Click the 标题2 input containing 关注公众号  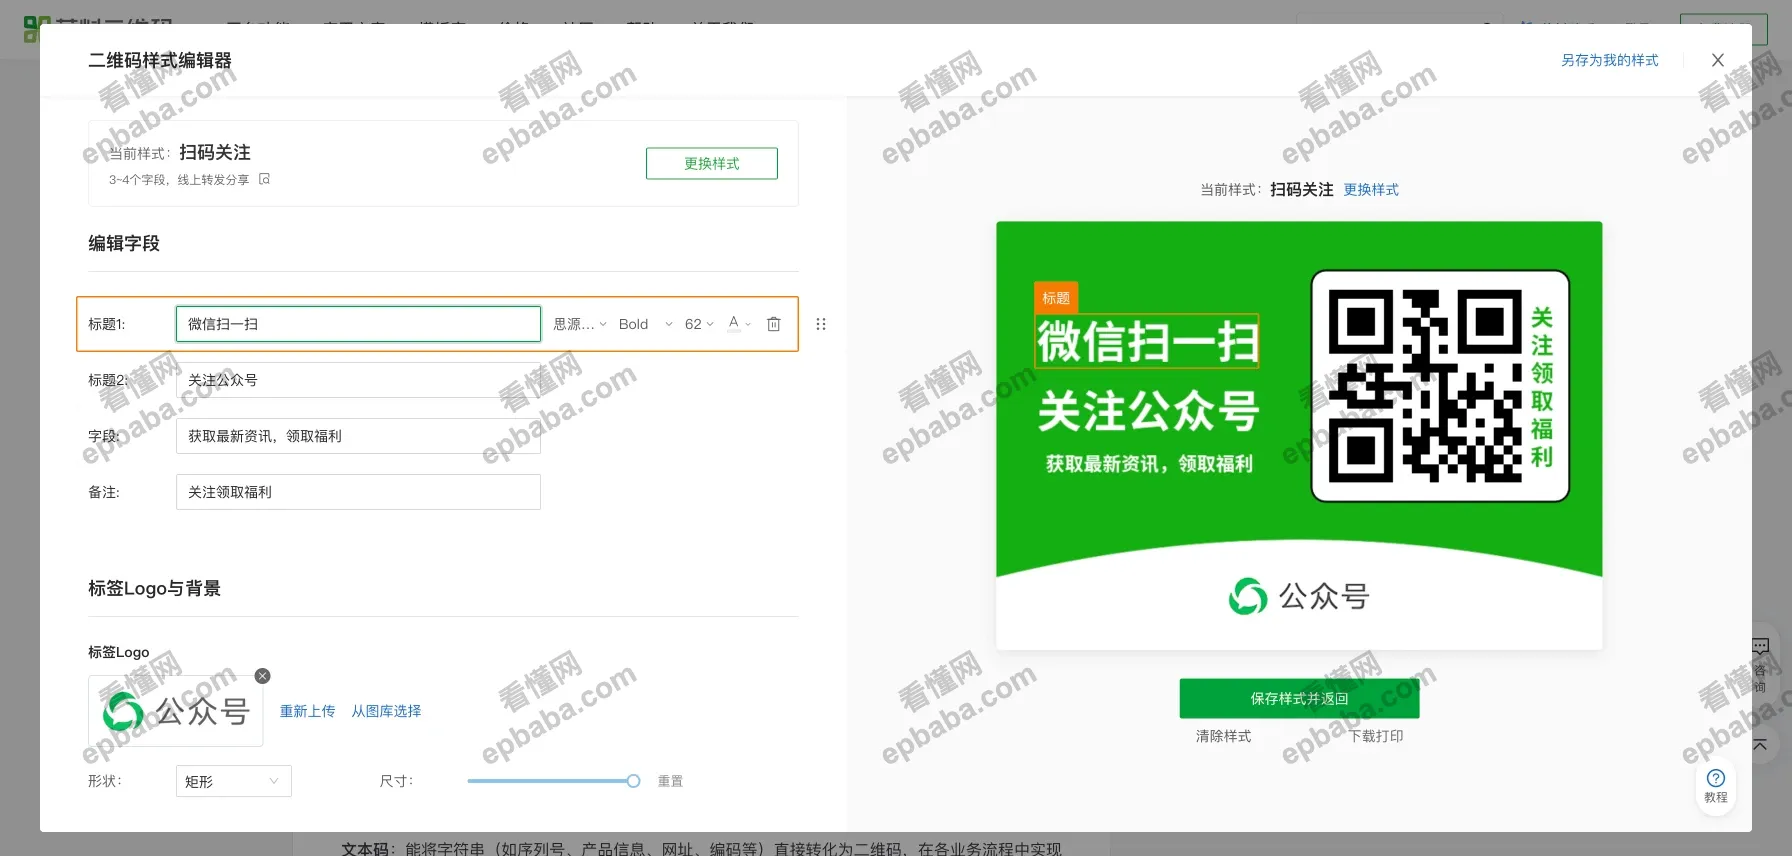pyautogui.click(x=358, y=380)
